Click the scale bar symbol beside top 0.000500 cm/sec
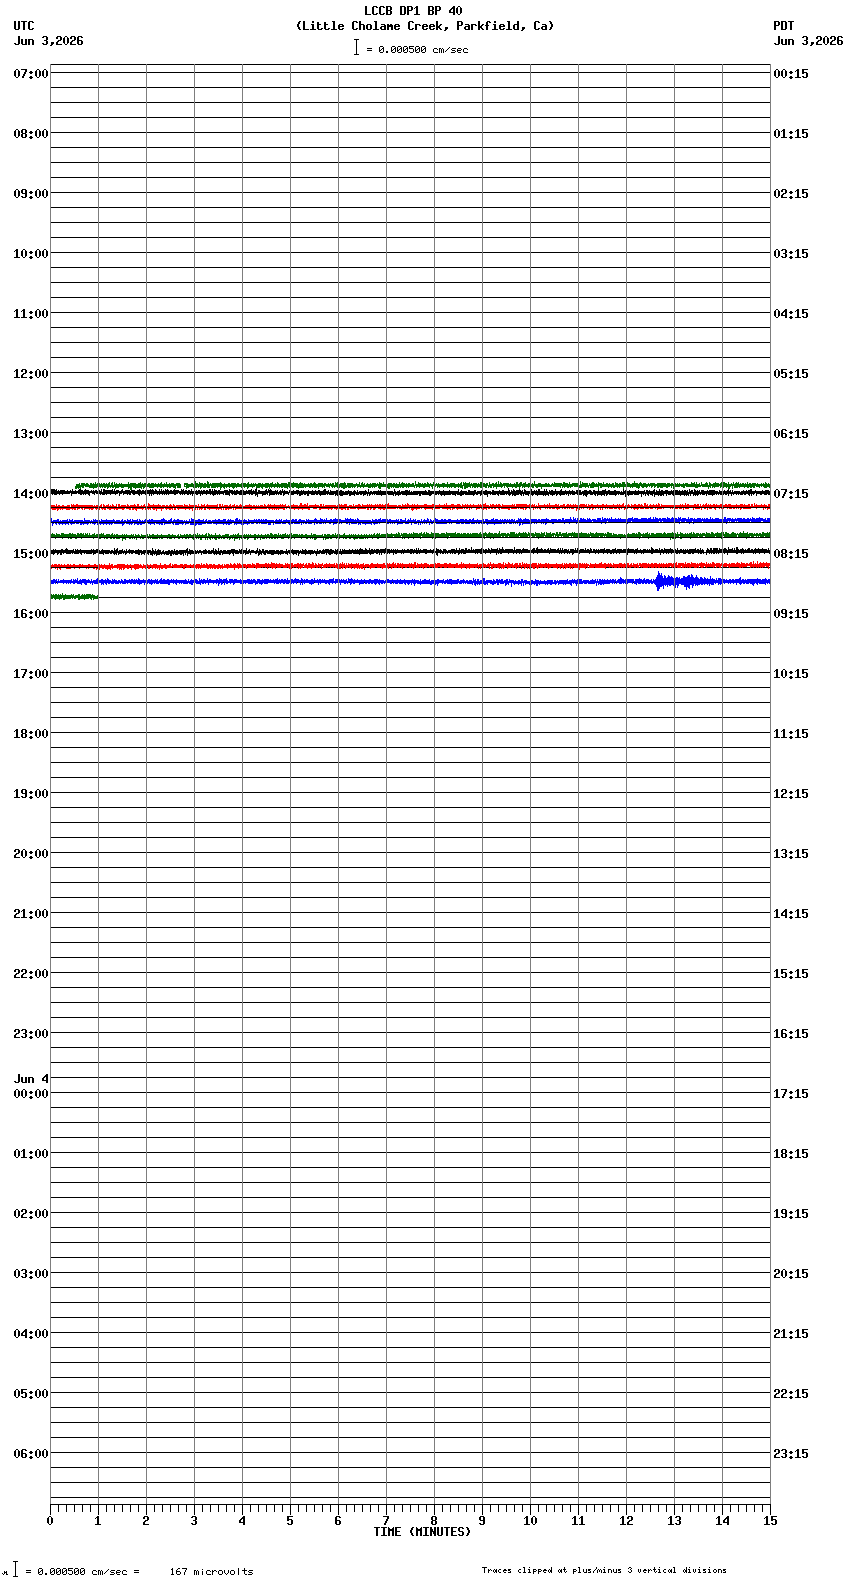Image resolution: width=850 pixels, height=1584 pixels. pos(356,47)
